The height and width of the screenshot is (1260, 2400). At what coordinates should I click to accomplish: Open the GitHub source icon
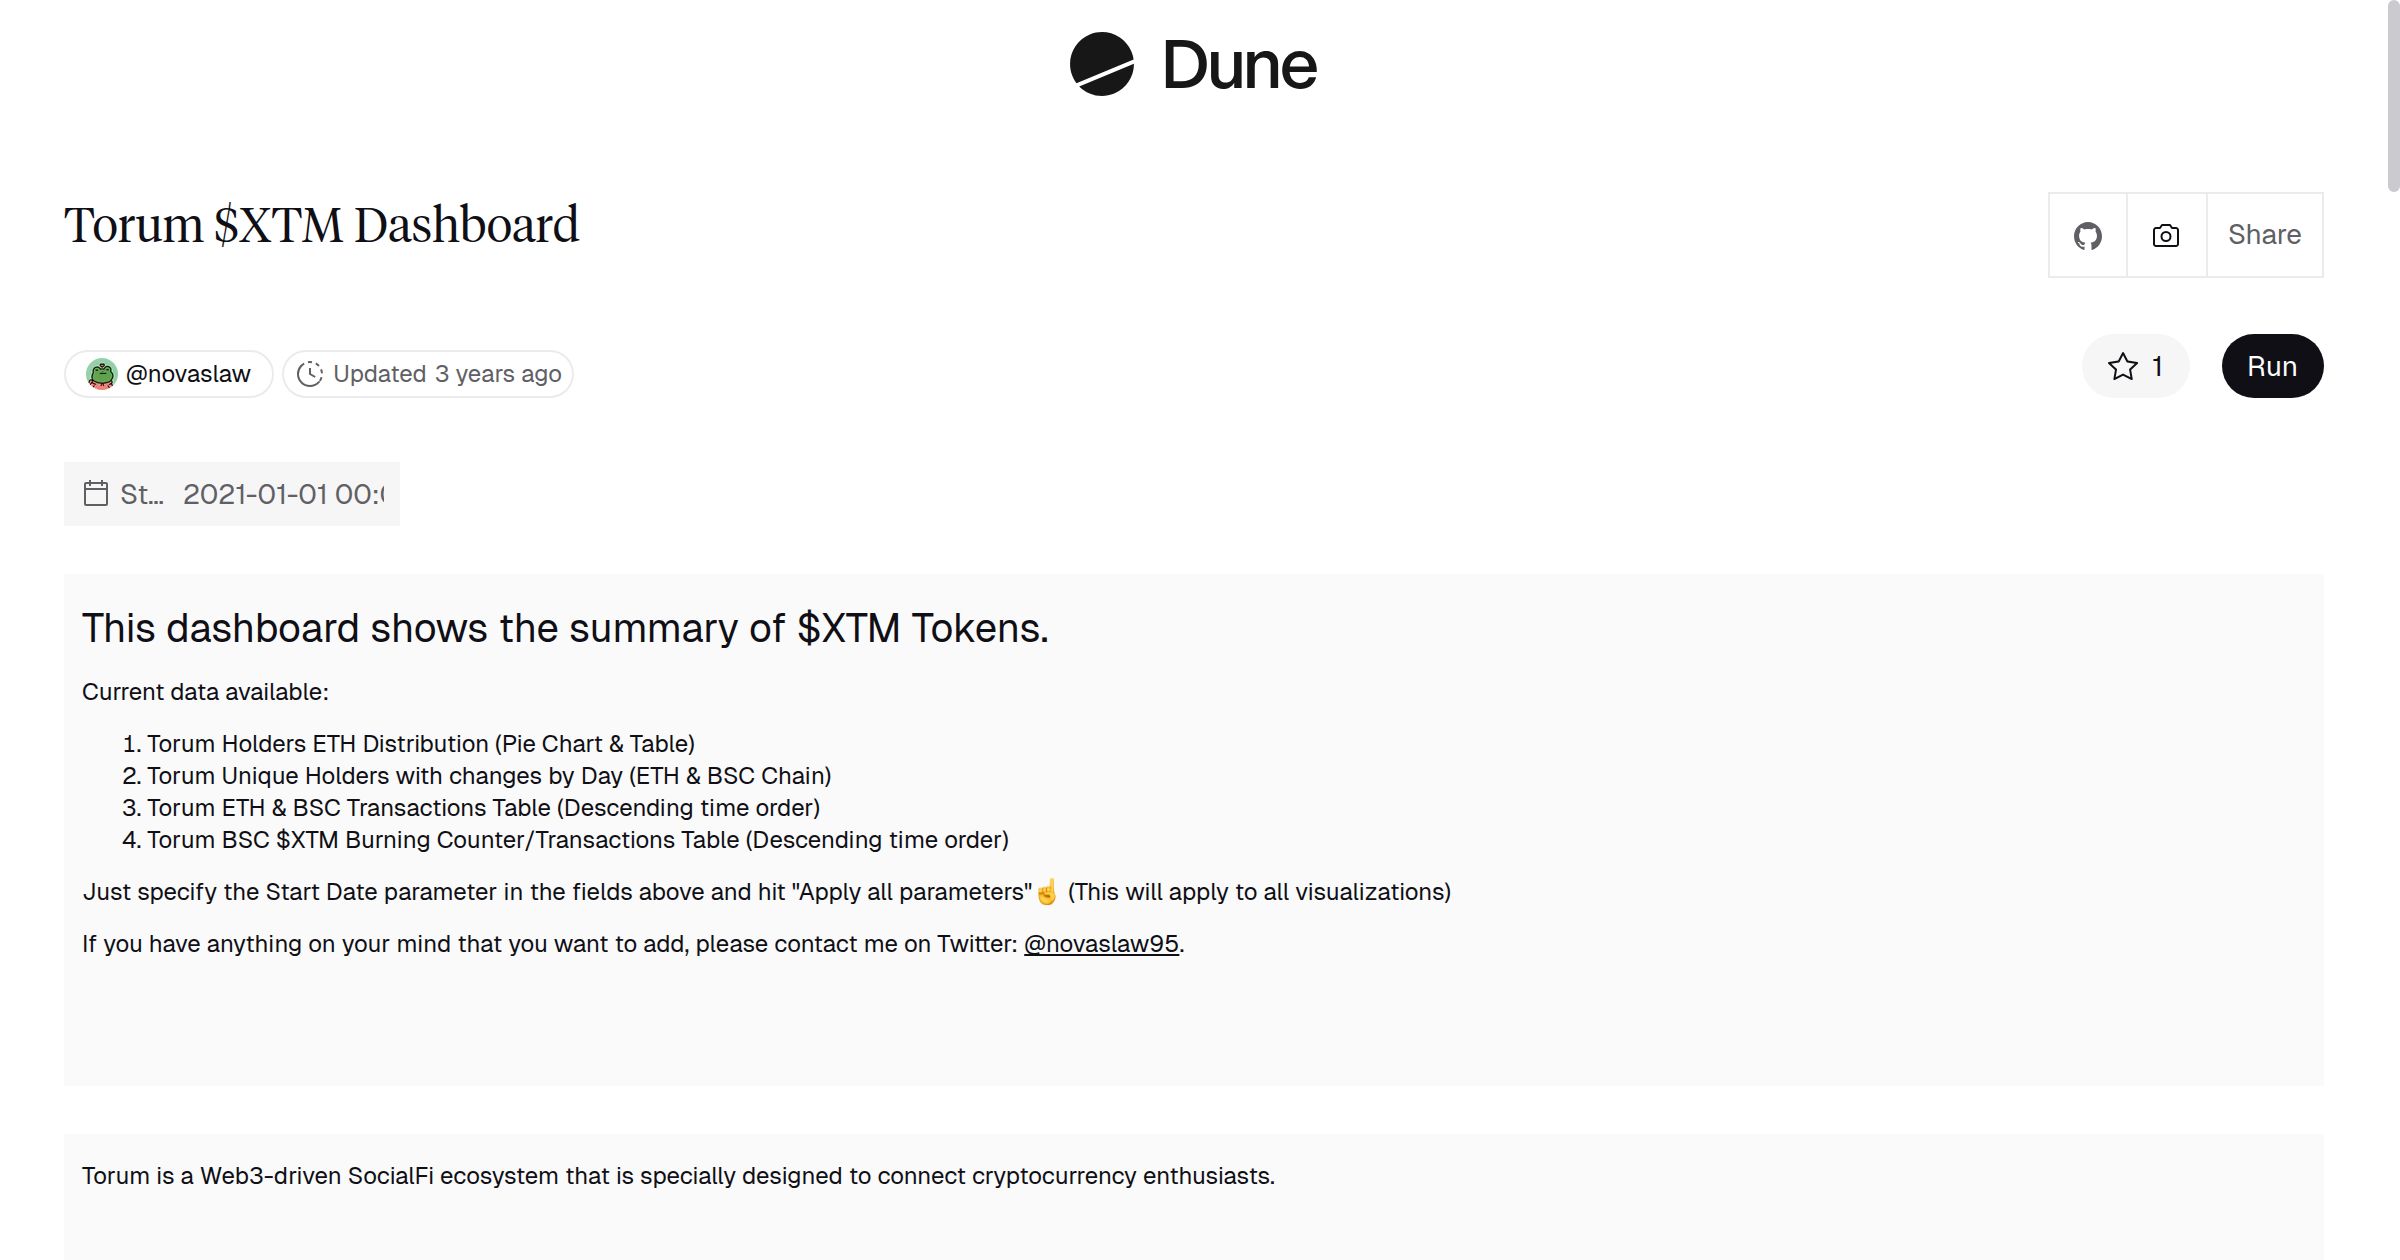click(x=2089, y=234)
